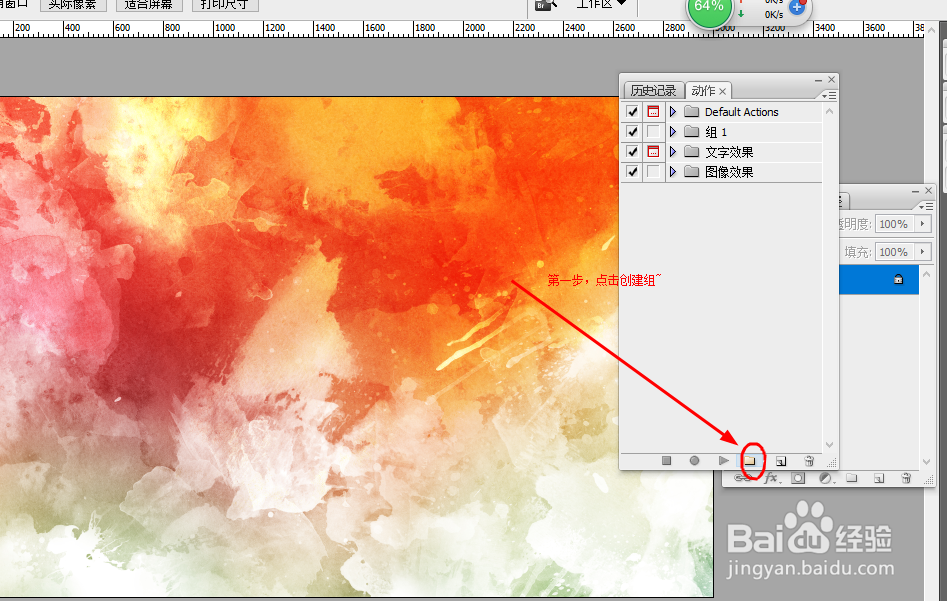Click the Default Actions folder icon
The height and width of the screenshot is (601, 947).
click(692, 112)
